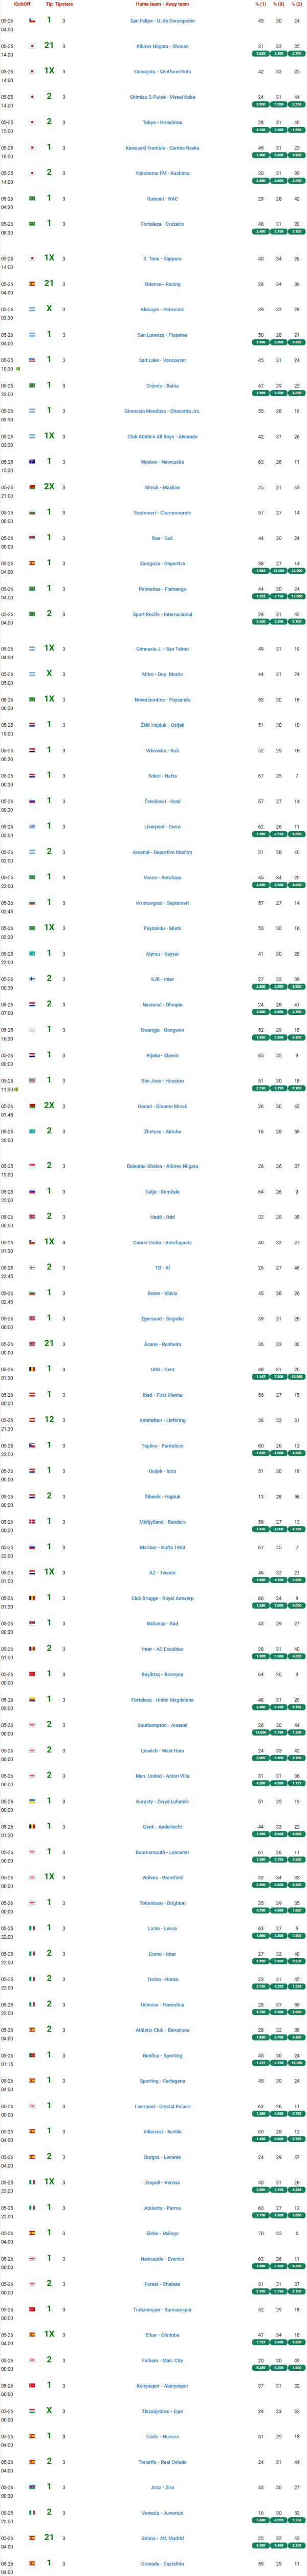307x2576 pixels.
Task: Click the Brazil flag next to Guarani - NAC
Action: [32, 198]
